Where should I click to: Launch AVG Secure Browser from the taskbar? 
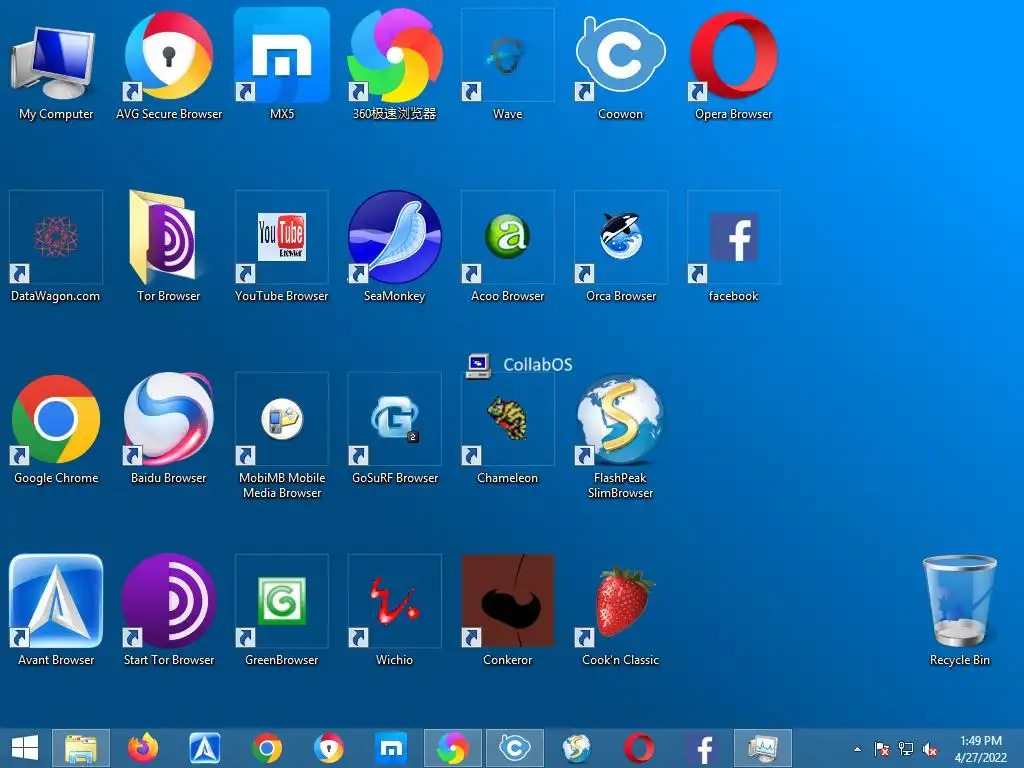pyautogui.click(x=328, y=748)
